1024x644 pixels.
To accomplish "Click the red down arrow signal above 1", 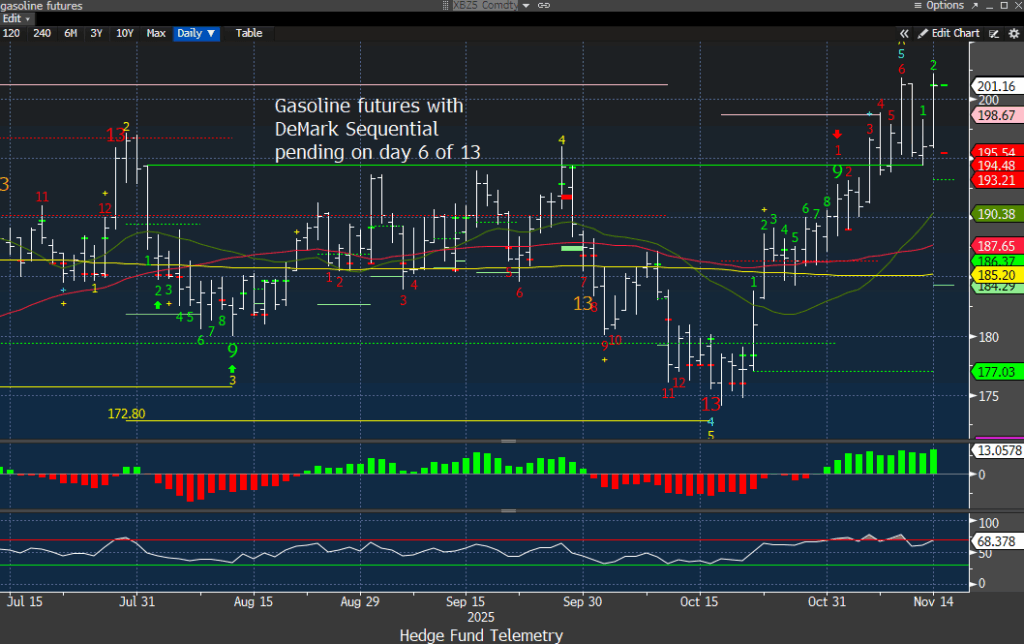I will [x=838, y=133].
